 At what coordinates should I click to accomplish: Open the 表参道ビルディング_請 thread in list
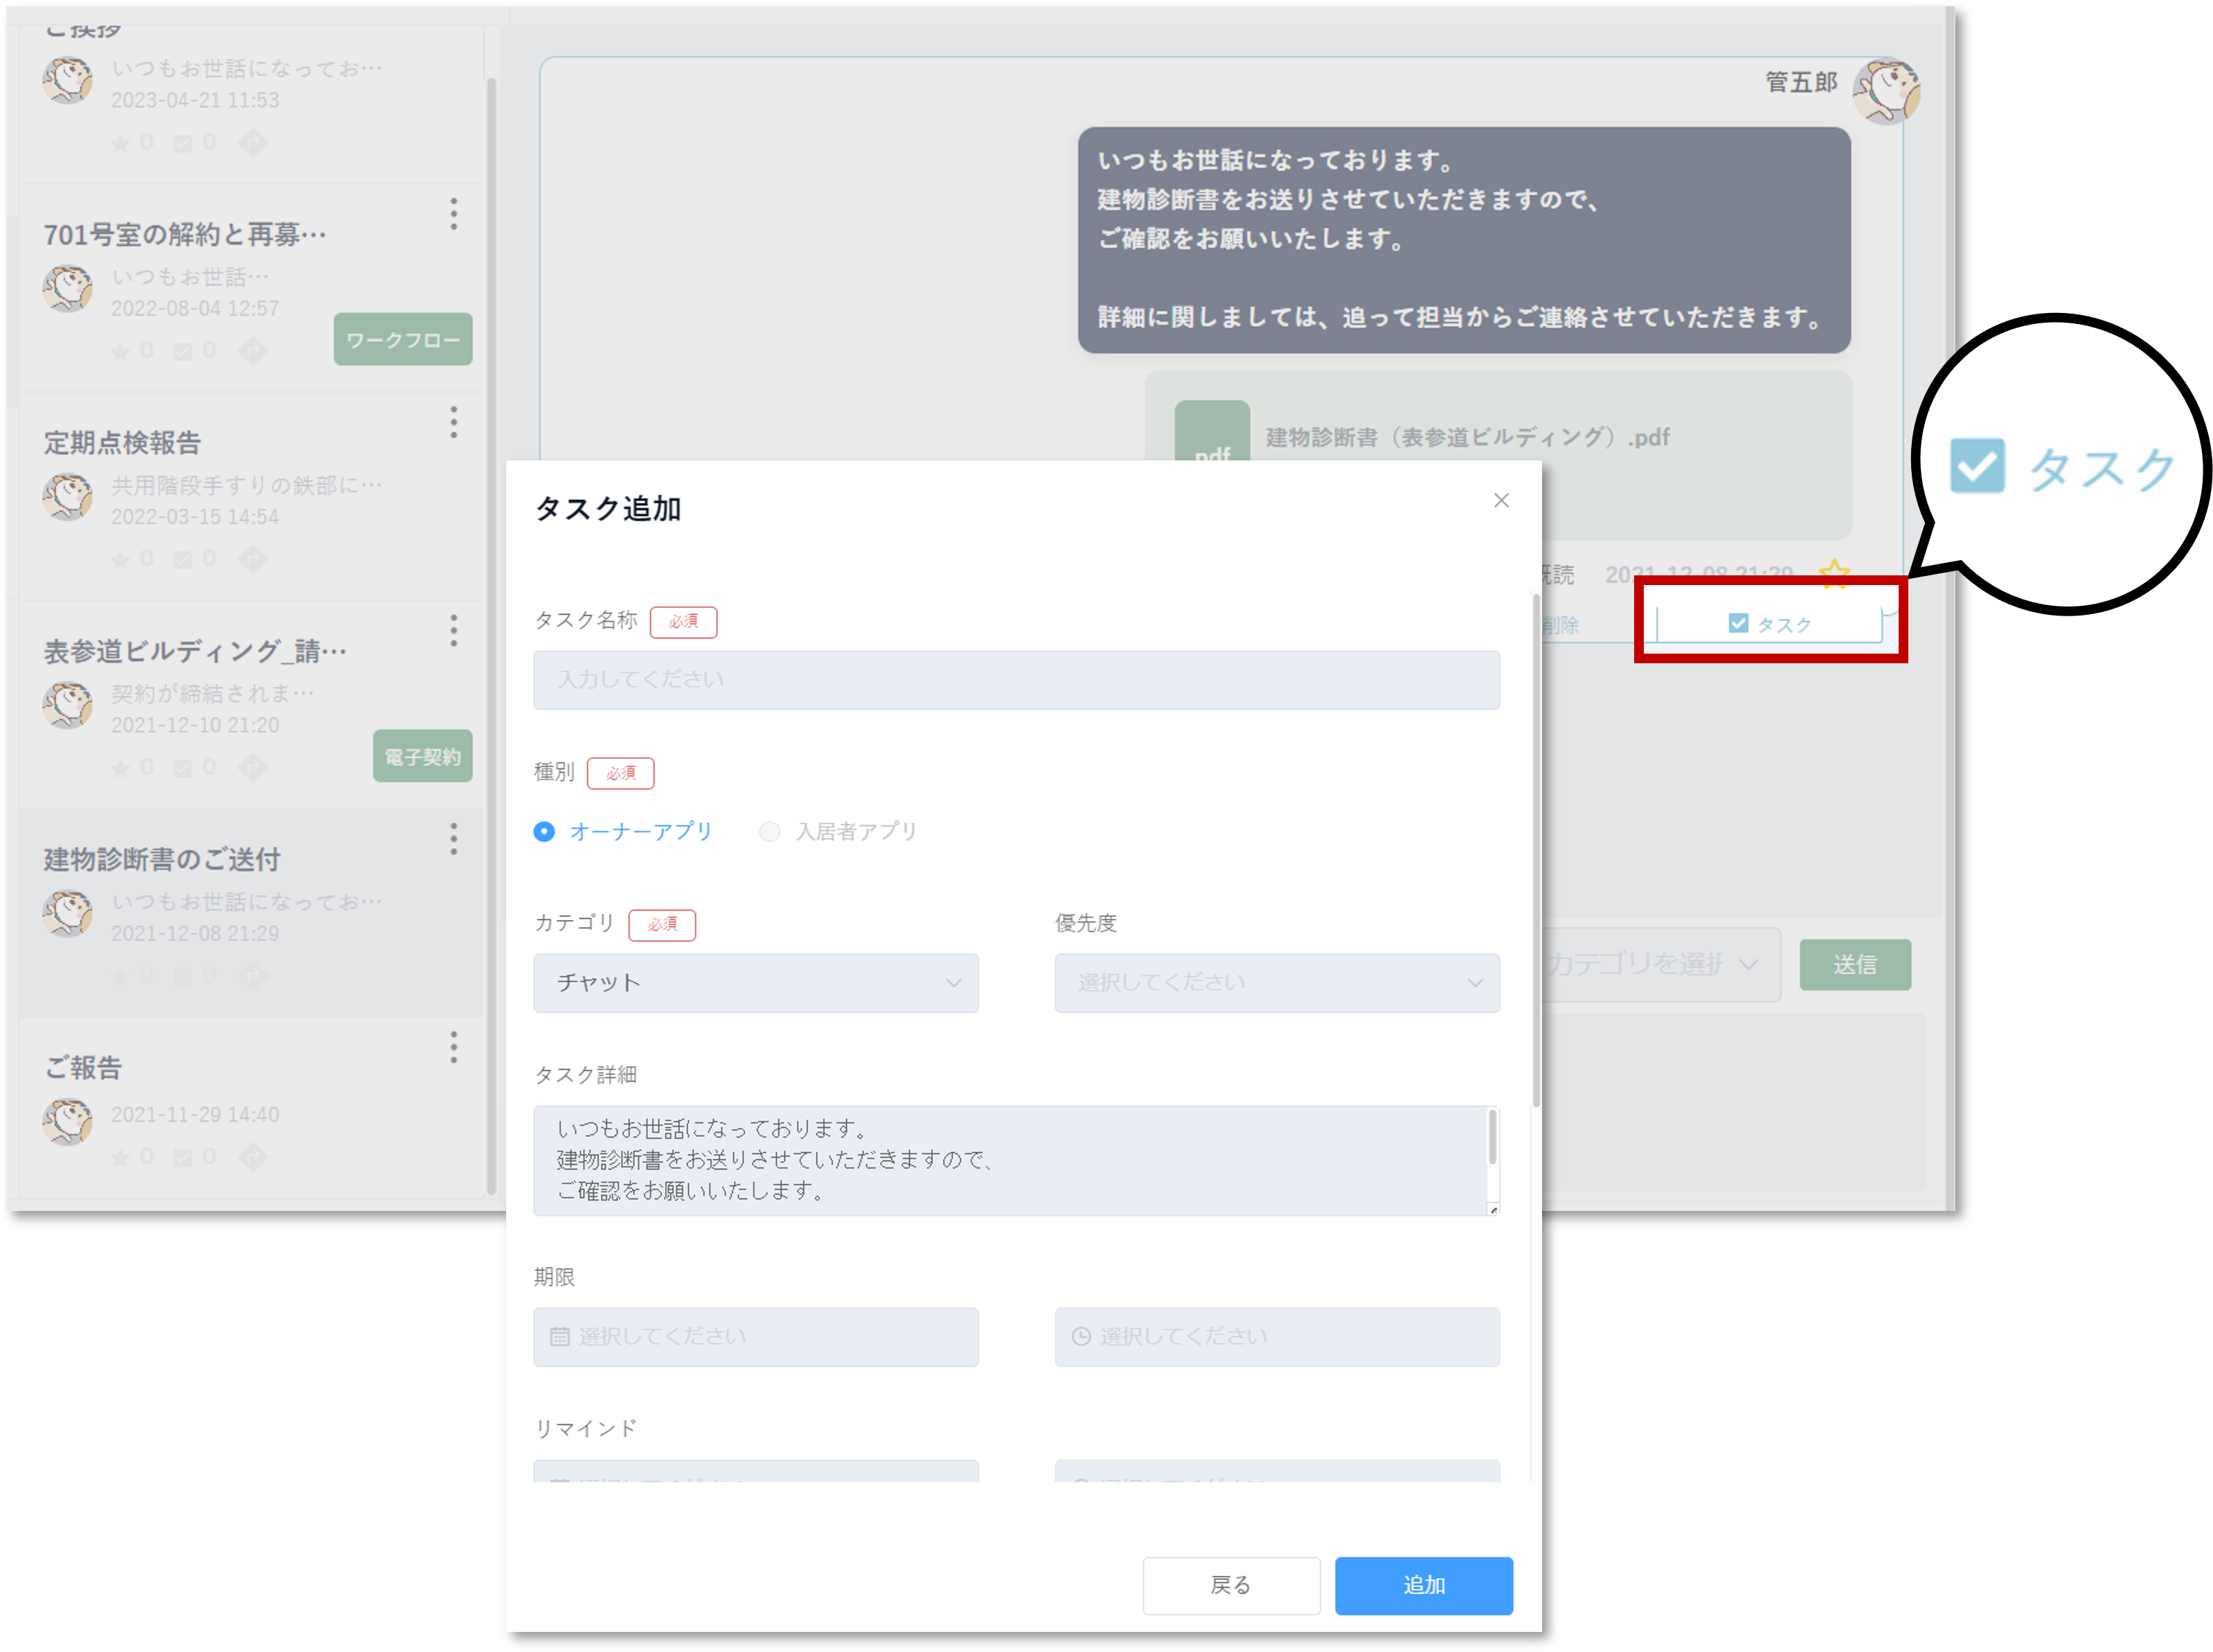(x=195, y=652)
